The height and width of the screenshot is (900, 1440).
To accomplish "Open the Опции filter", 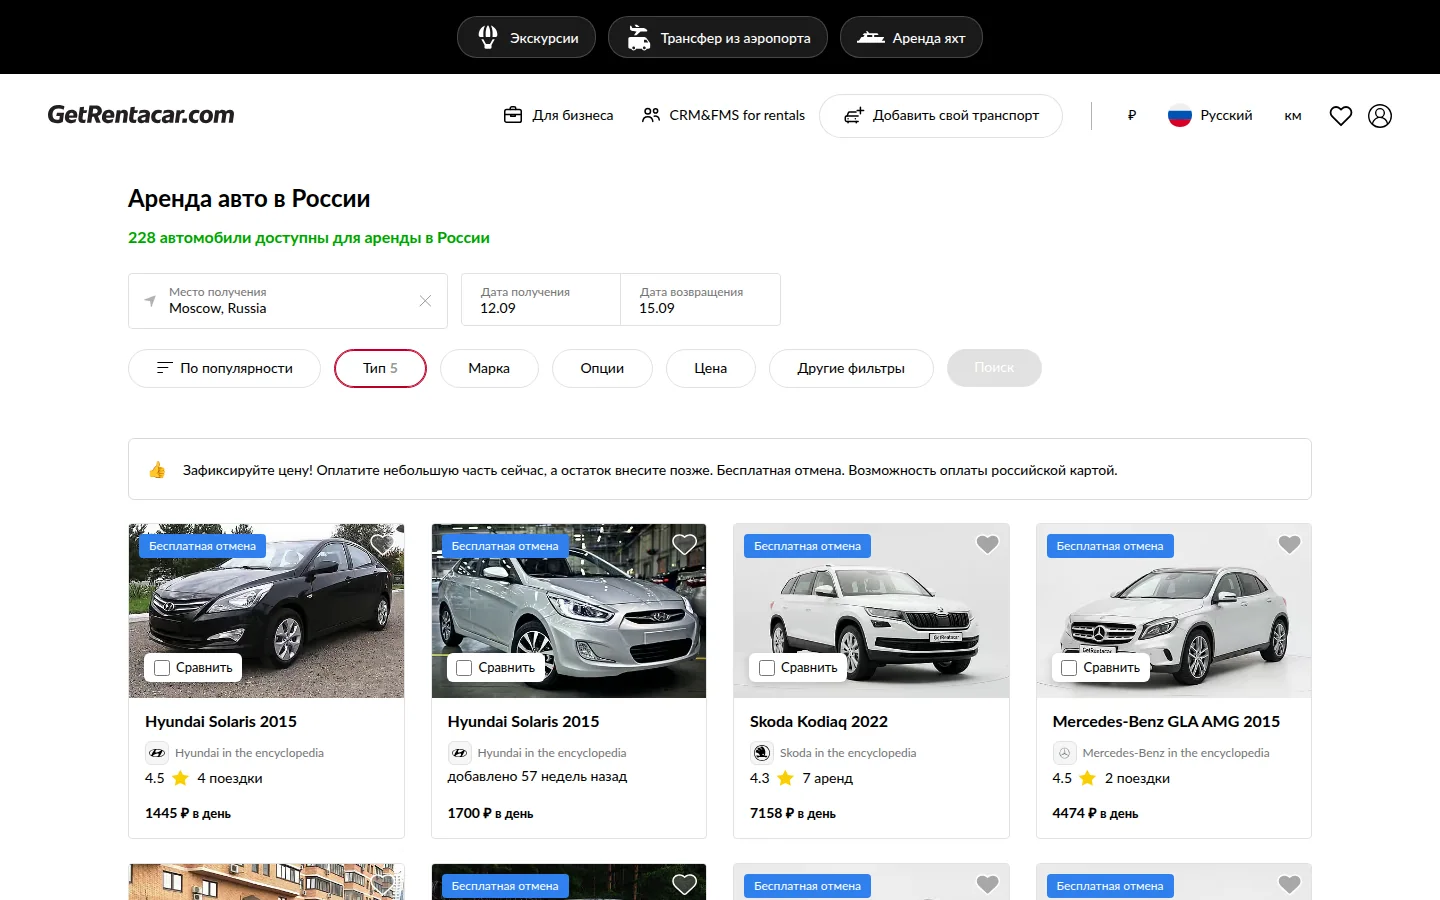I will point(602,368).
